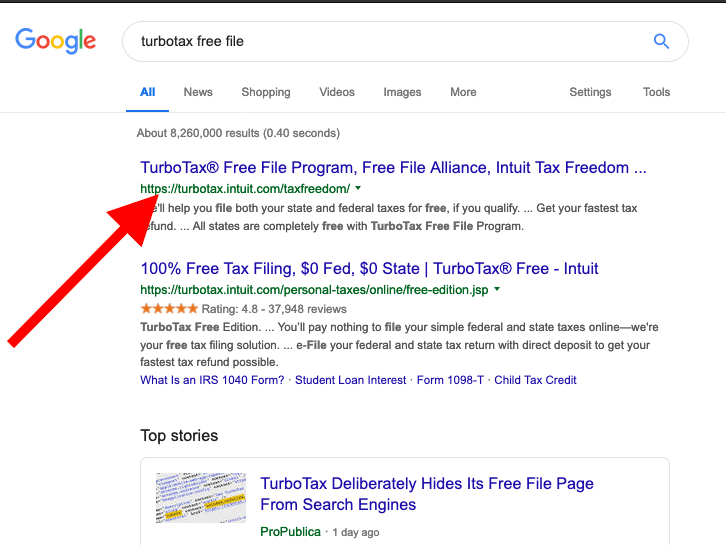This screenshot has height=545, width=726.
Task: Expand dropdown arrow next to free-edition.jsp URL
Action: [x=497, y=289]
